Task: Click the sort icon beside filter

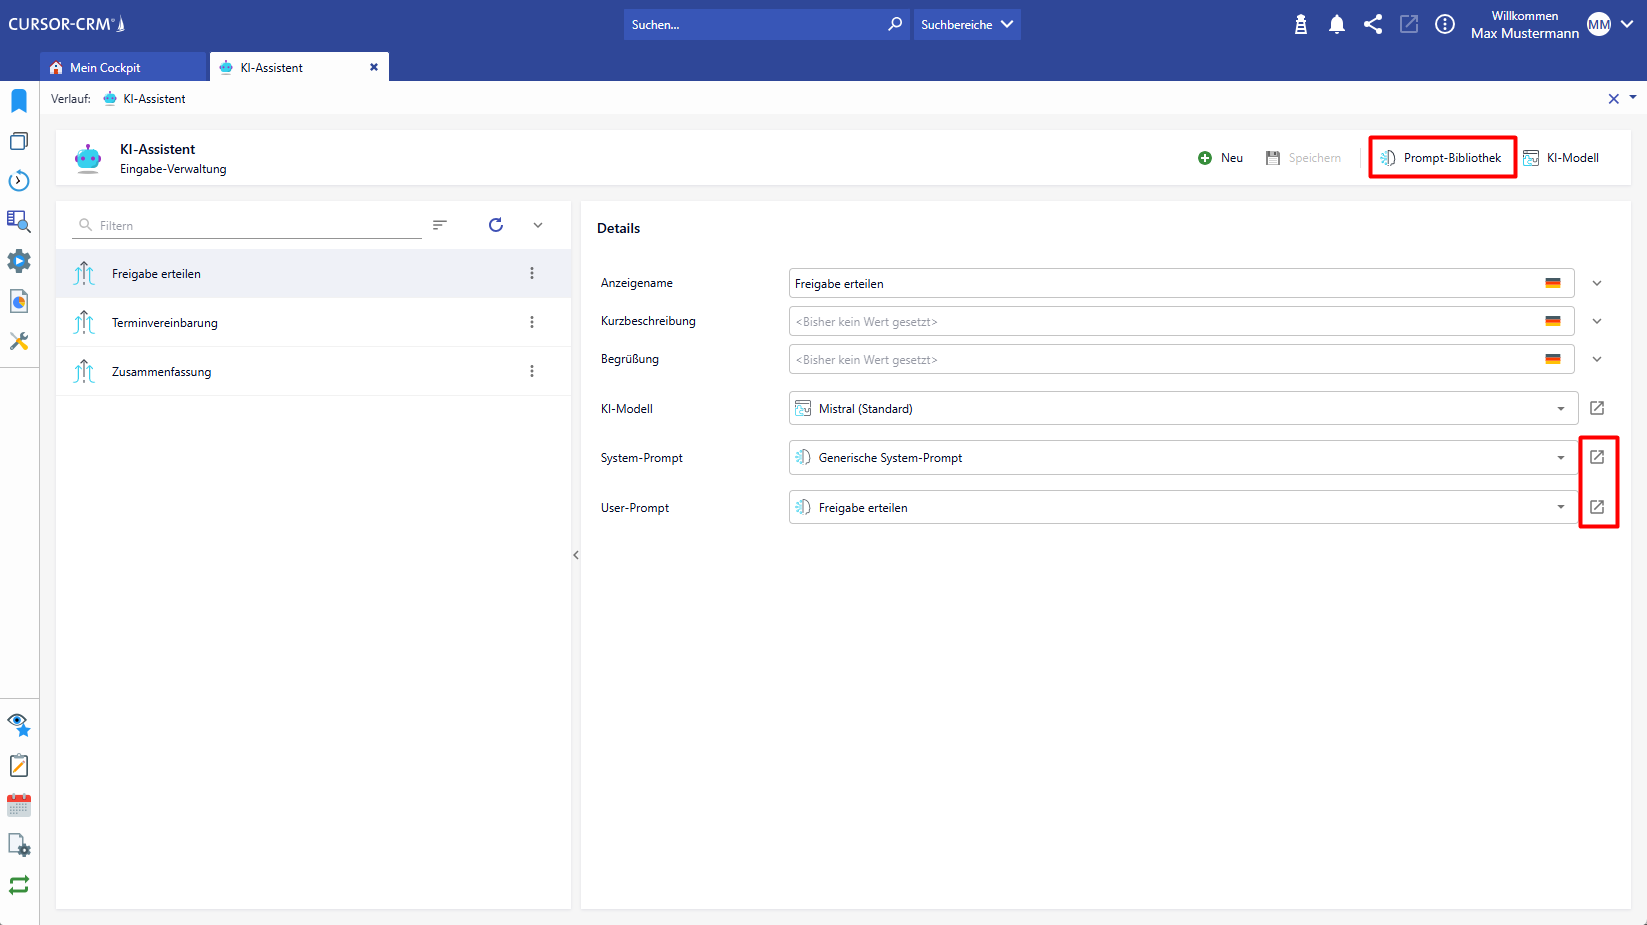Action: coord(440,225)
